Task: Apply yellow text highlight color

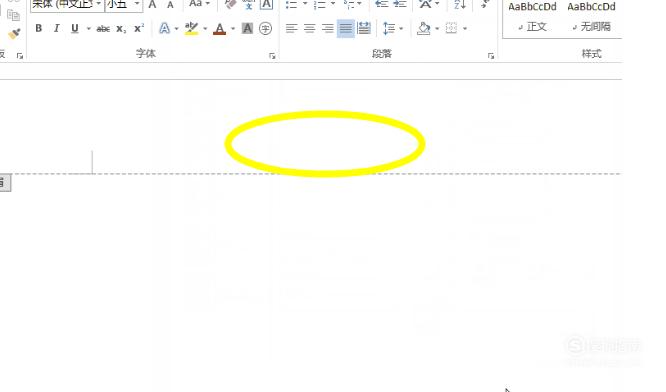Action: pos(192,28)
